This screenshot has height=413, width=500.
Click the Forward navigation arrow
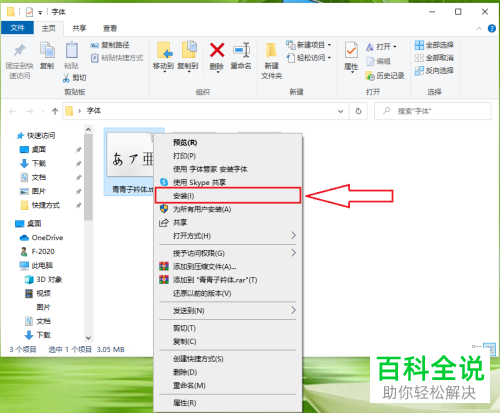29,111
